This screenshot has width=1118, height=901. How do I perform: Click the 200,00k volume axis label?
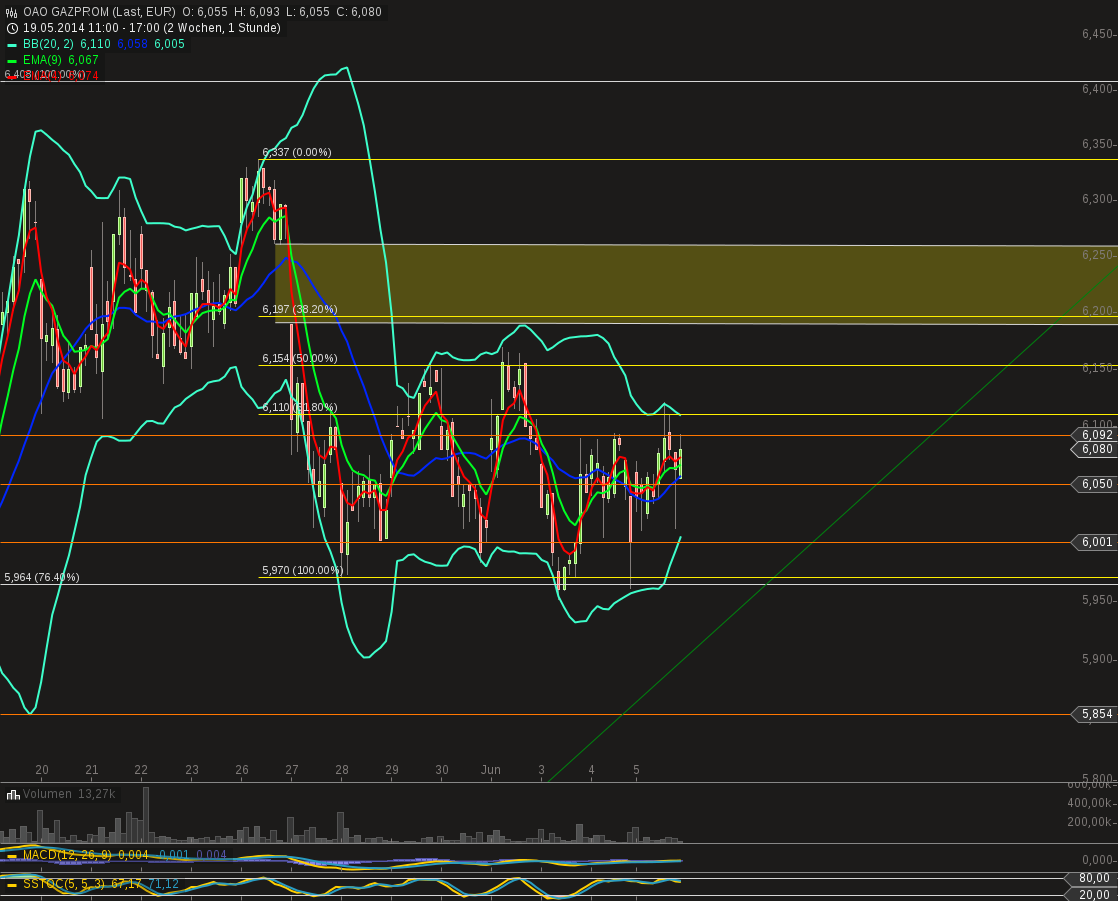click(1090, 822)
